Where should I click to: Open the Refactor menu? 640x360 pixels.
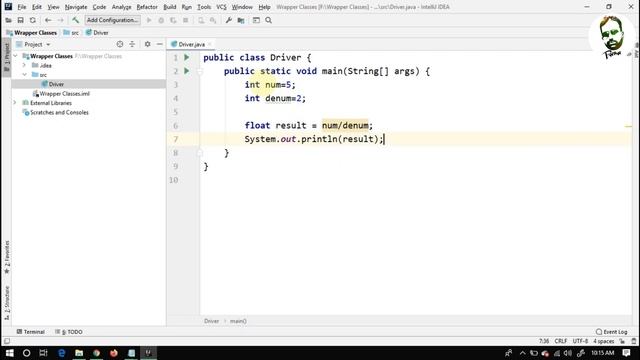point(147,7)
